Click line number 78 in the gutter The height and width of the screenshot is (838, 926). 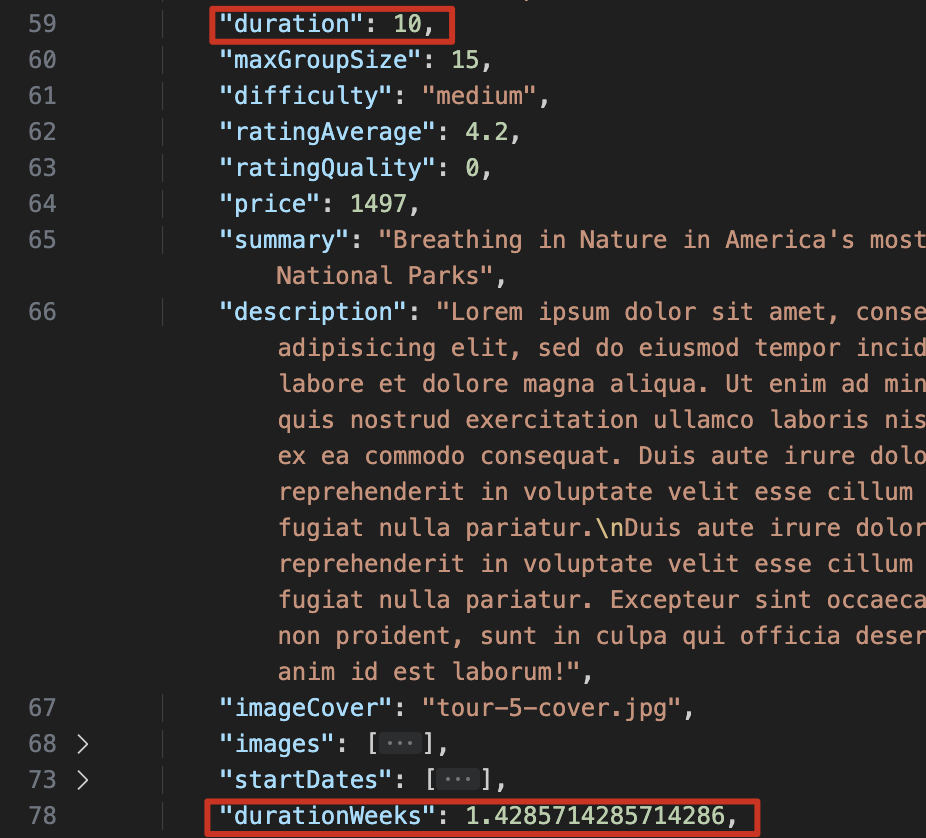click(x=42, y=816)
